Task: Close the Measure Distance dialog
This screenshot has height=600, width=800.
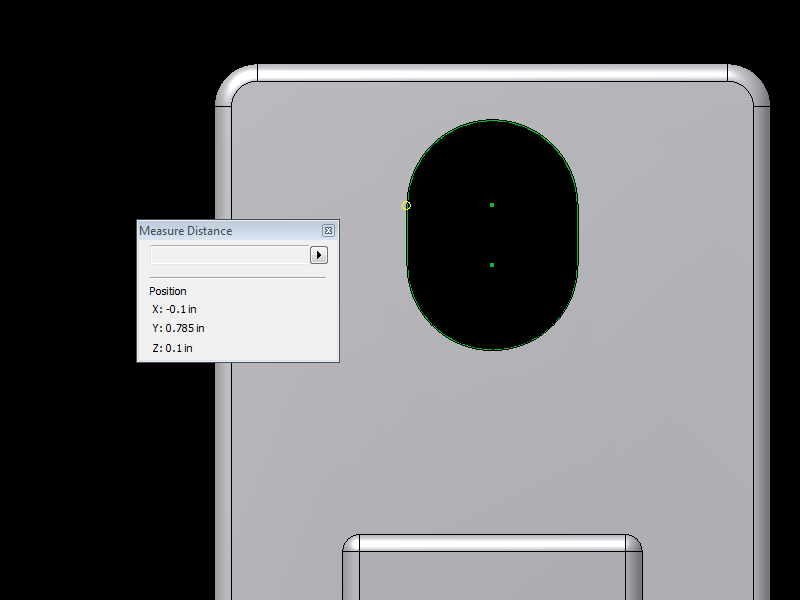Action: click(329, 231)
